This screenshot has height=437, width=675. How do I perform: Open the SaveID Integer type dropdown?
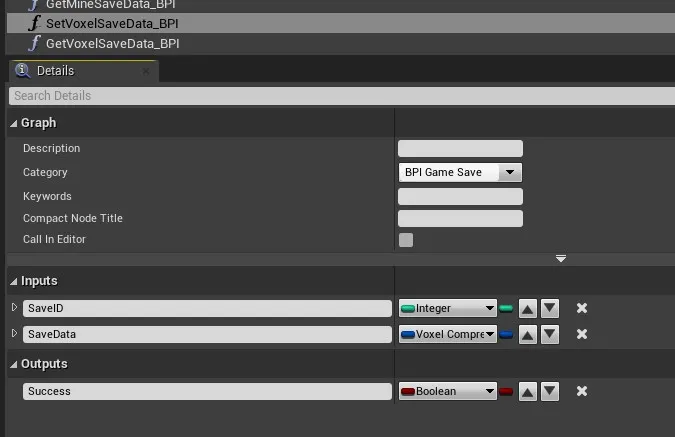click(x=448, y=308)
